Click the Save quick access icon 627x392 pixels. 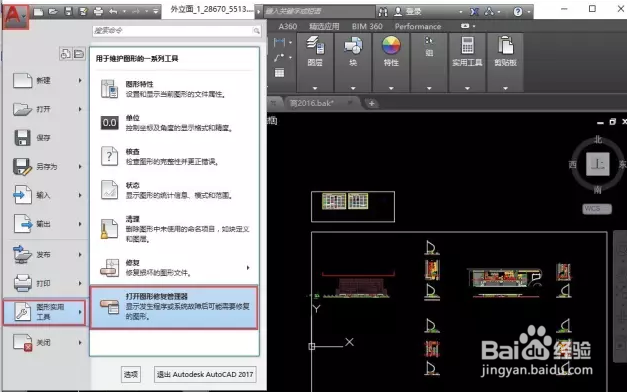(x=68, y=12)
